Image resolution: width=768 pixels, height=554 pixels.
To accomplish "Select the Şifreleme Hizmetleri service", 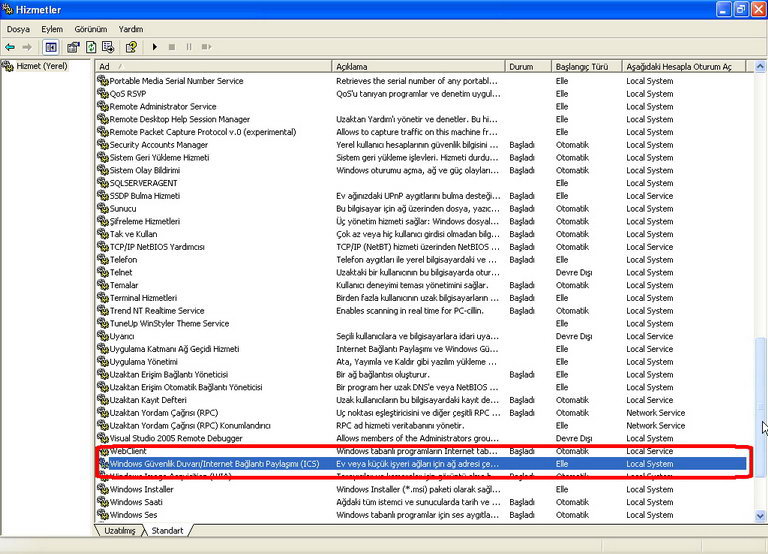I will click(144, 221).
